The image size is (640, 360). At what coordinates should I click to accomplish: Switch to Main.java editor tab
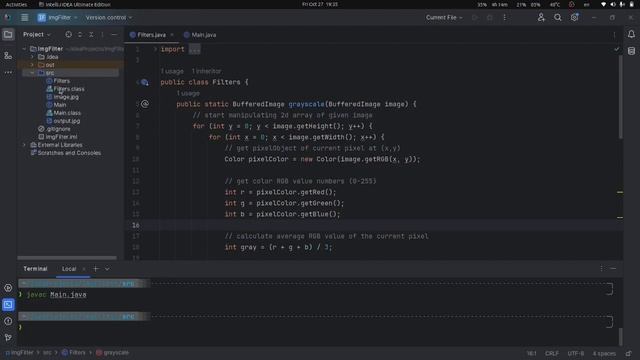(x=200, y=35)
